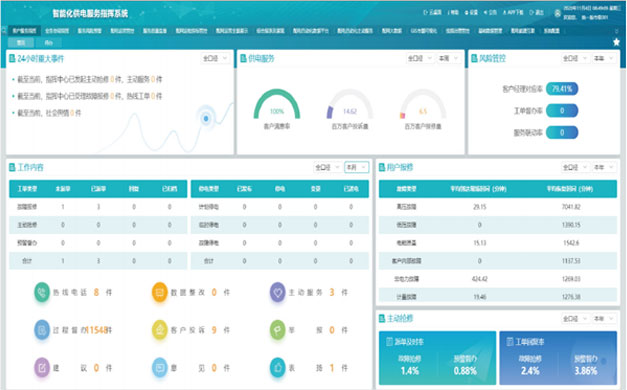
Task: Click the 百万客户报修量 6.5 gauge
Action: [423, 104]
